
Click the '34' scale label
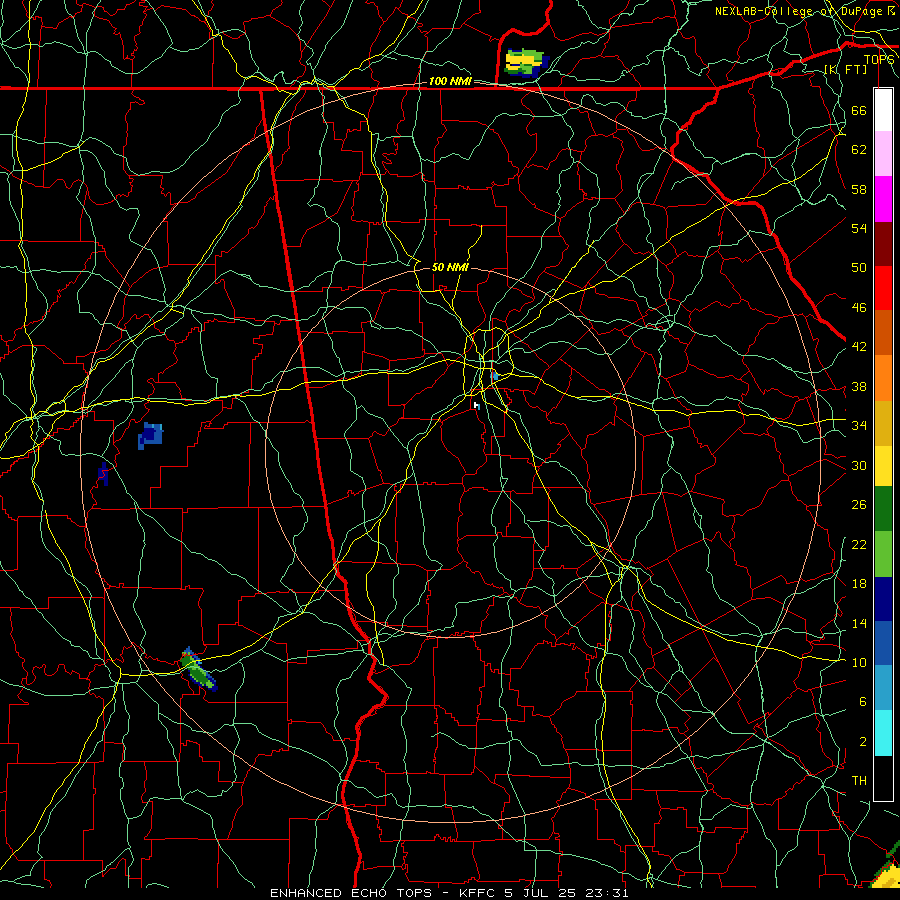(859, 426)
